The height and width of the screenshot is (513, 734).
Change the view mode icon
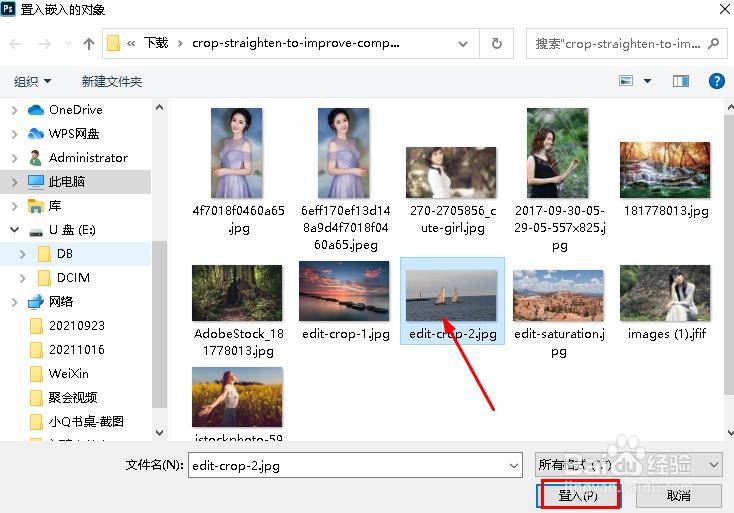pyautogui.click(x=626, y=81)
